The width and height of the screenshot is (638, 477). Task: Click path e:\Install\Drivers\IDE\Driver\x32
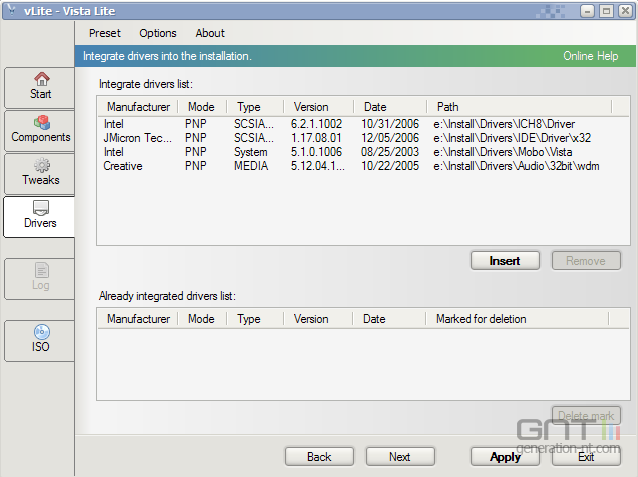pos(512,138)
